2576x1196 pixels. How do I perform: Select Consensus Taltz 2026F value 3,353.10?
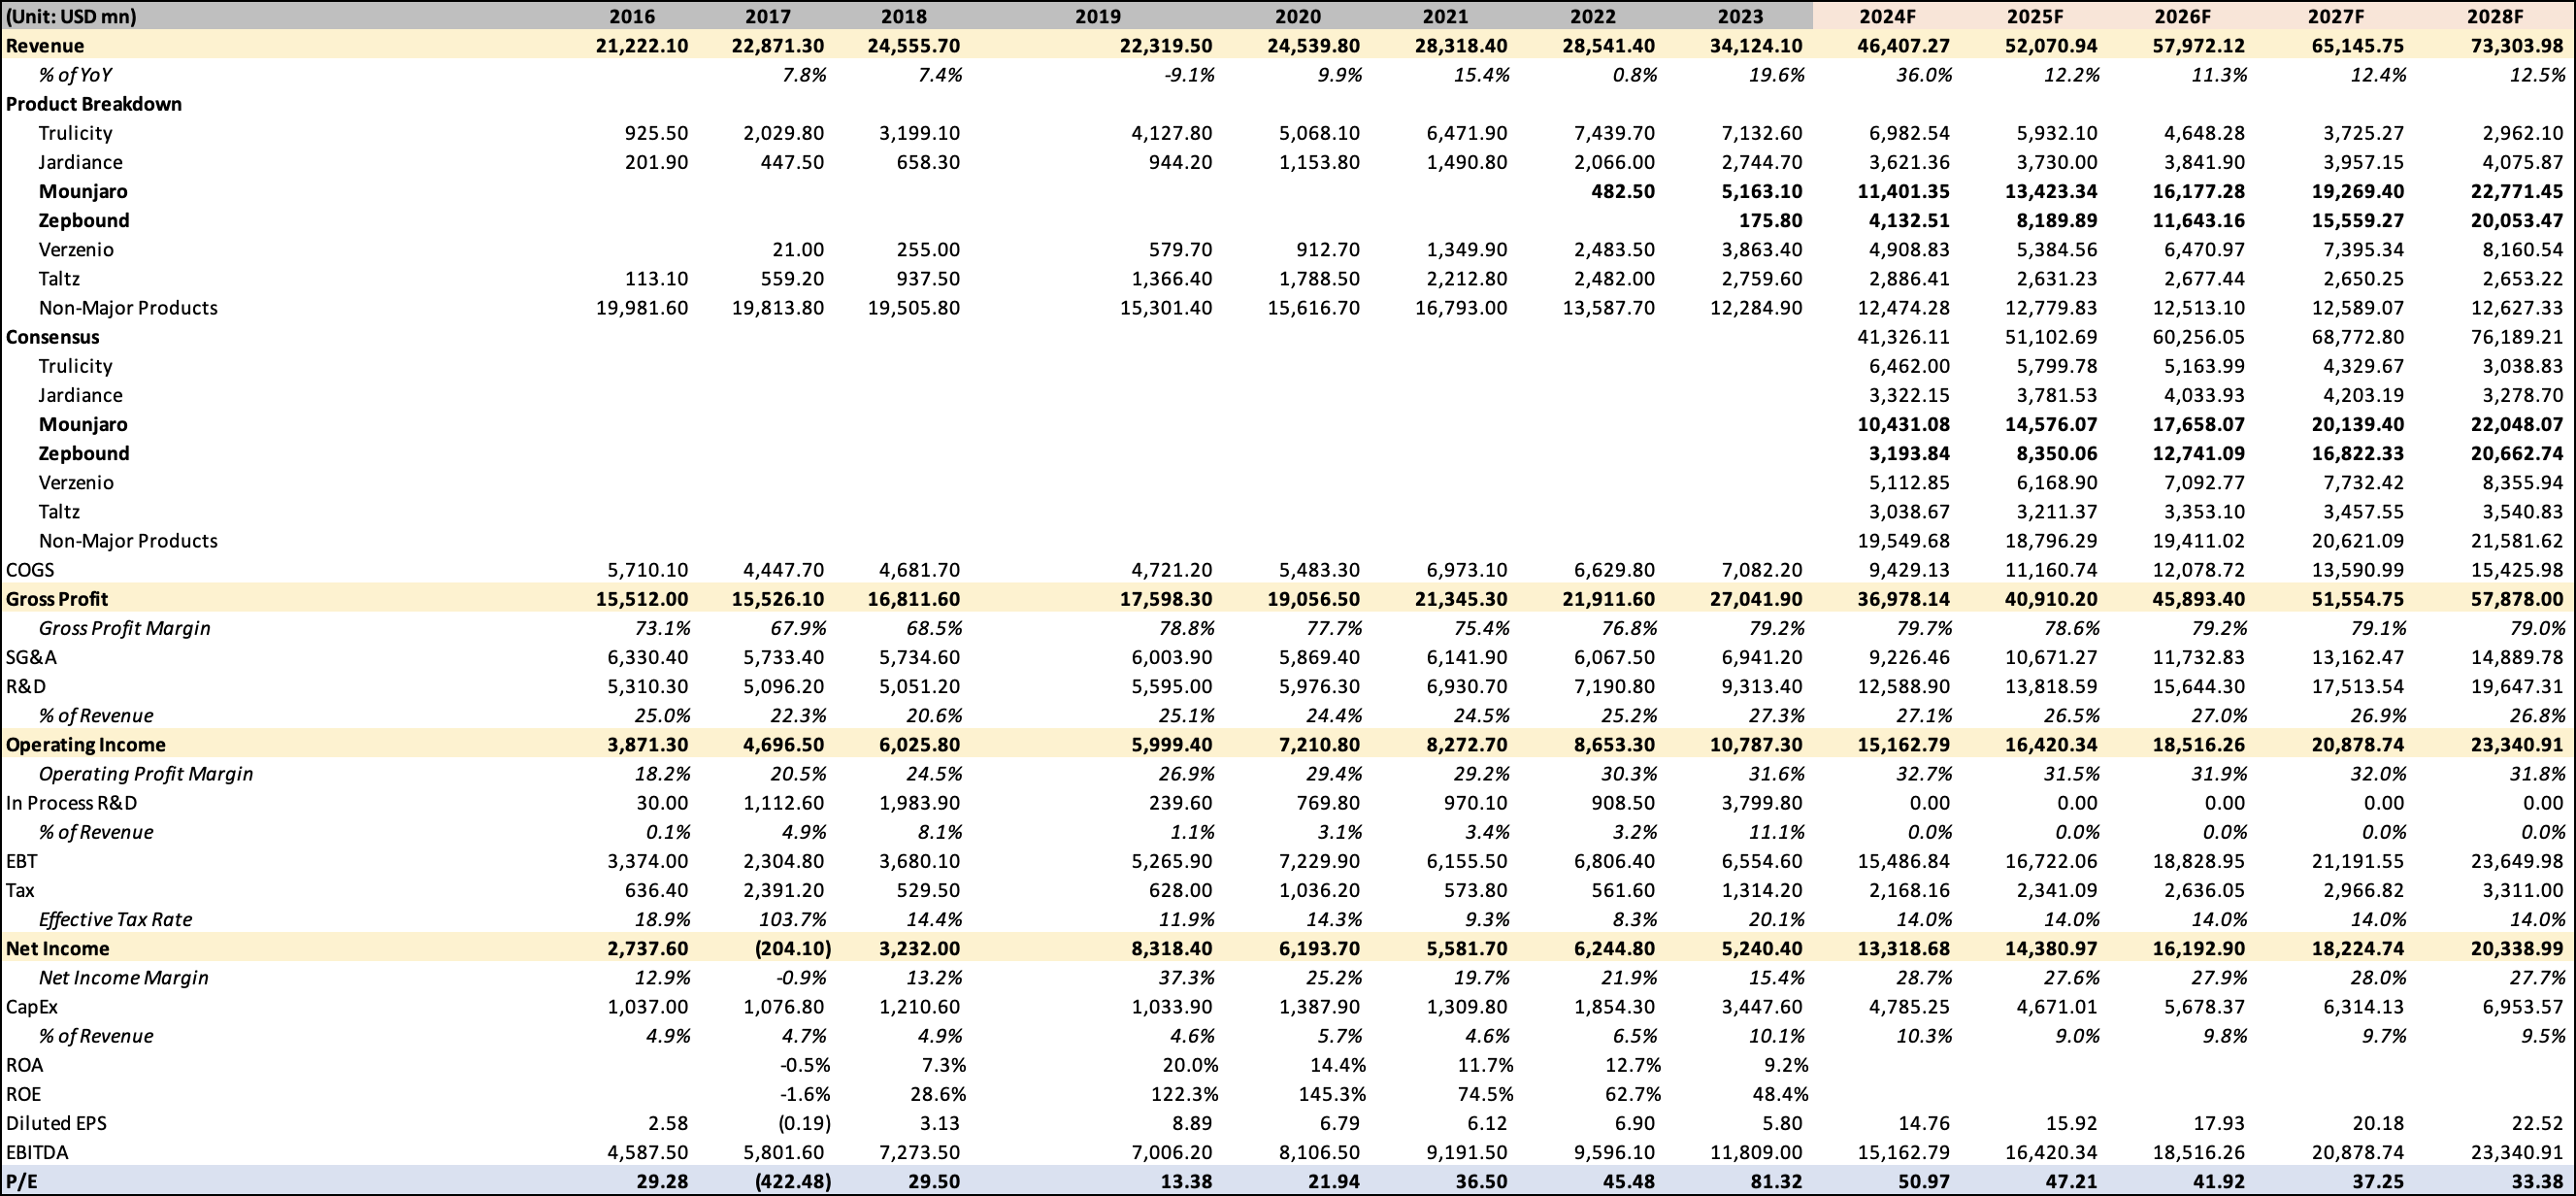2203,510
